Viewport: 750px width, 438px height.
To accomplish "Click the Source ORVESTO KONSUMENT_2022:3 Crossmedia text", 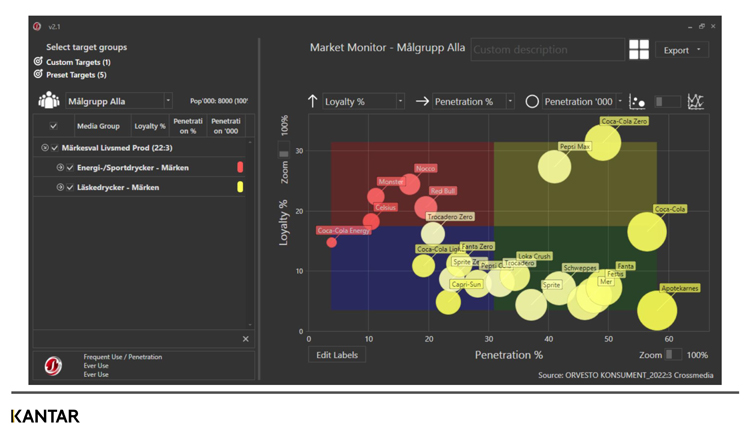I will pyautogui.click(x=626, y=375).
